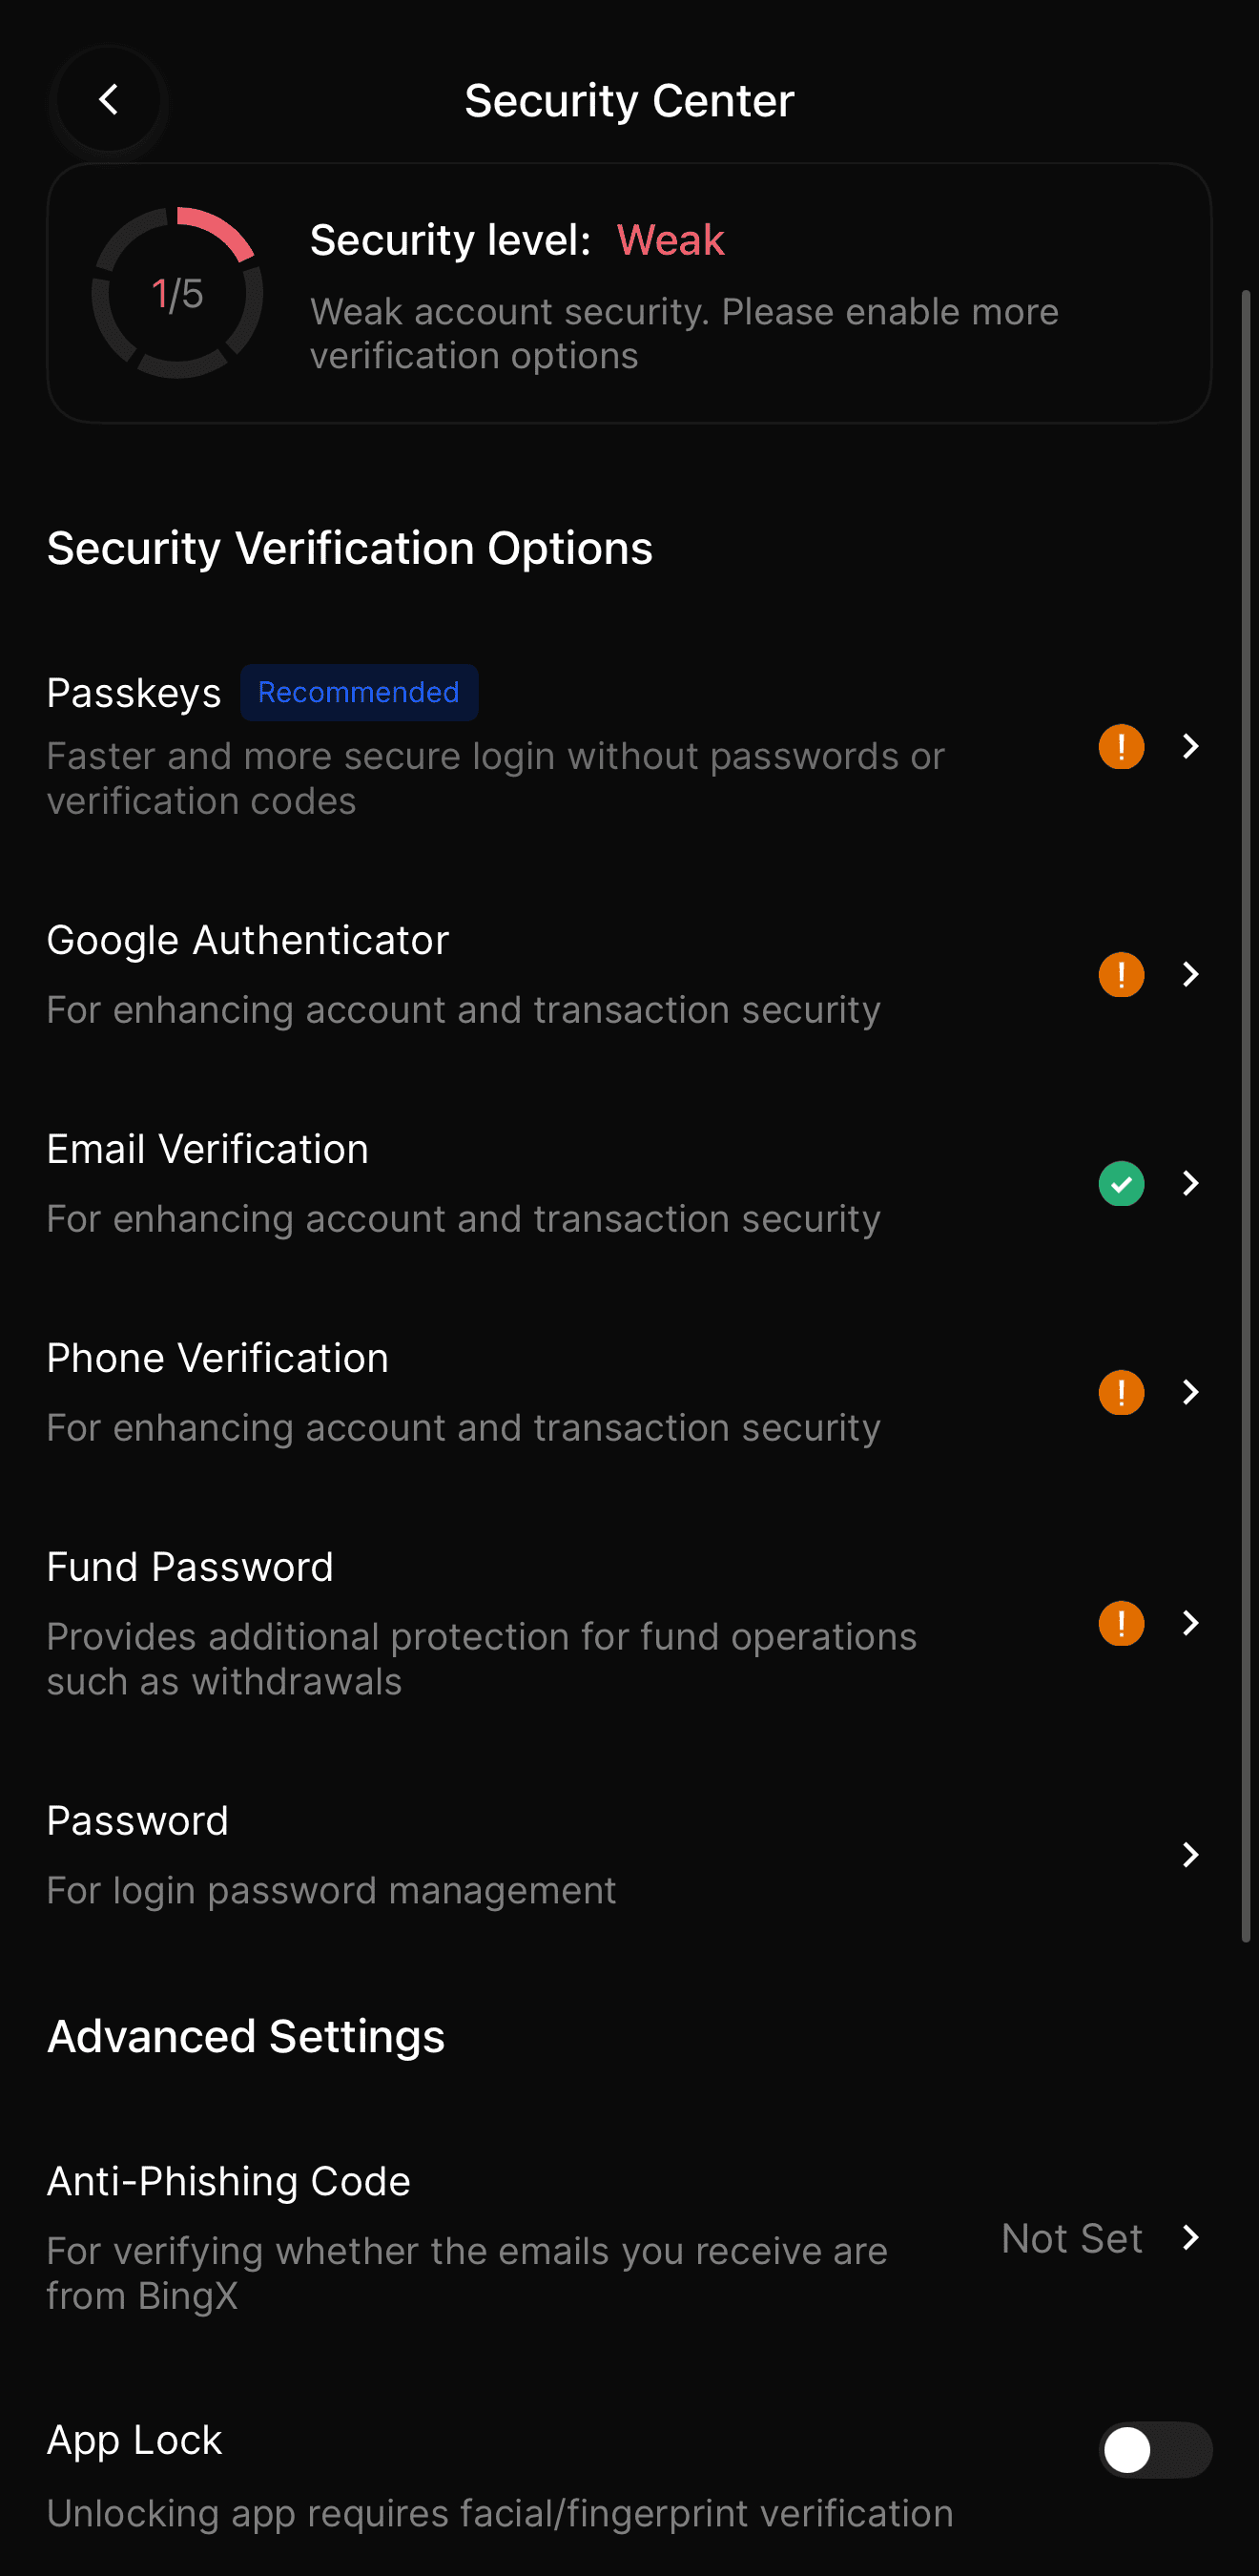Viewport: 1259px width, 2576px height.
Task: Click the red Weak security level label
Action: (x=670, y=240)
